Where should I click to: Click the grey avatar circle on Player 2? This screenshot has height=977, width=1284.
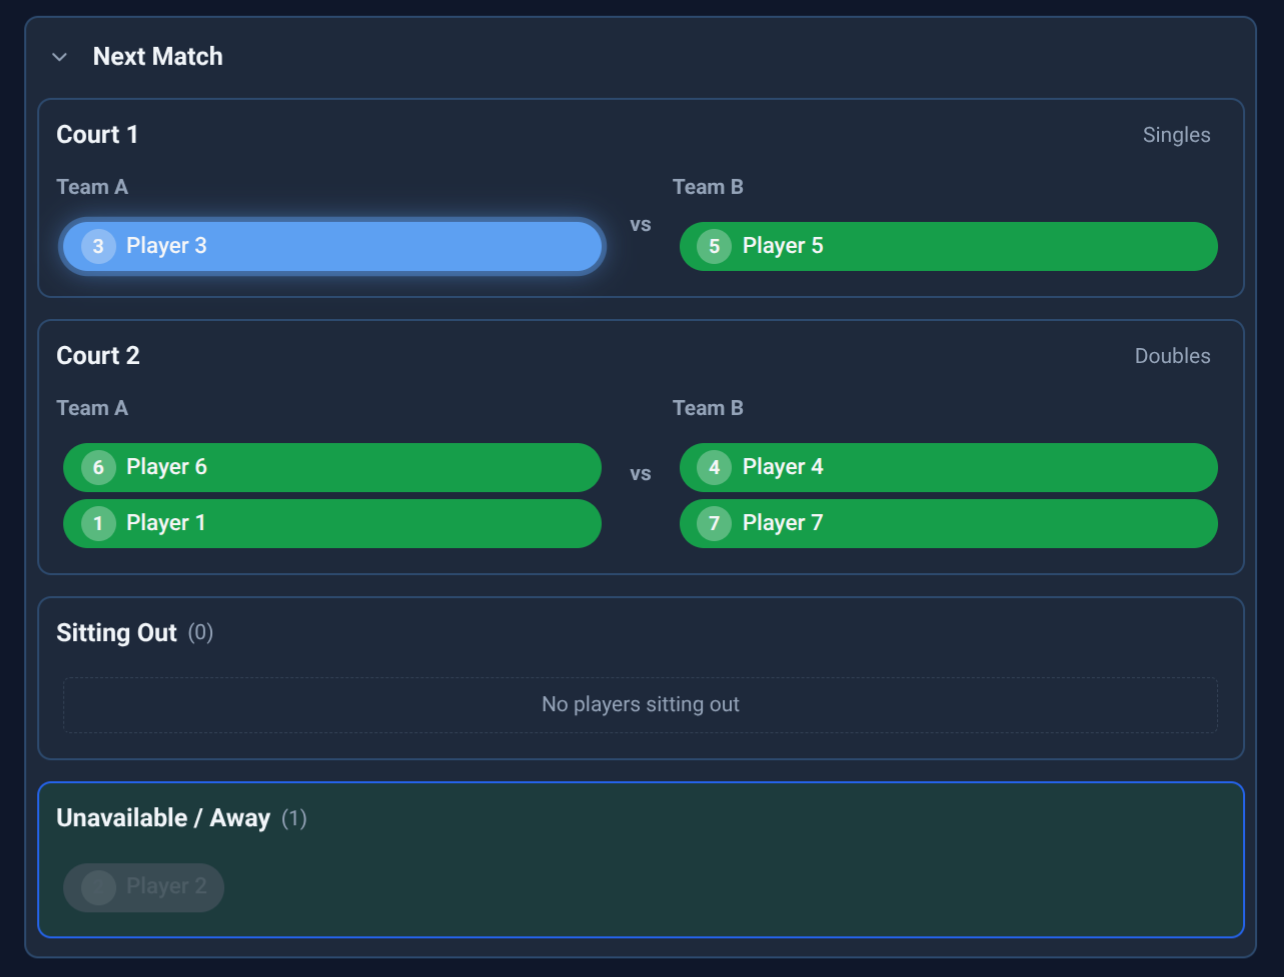pyautogui.click(x=97, y=887)
